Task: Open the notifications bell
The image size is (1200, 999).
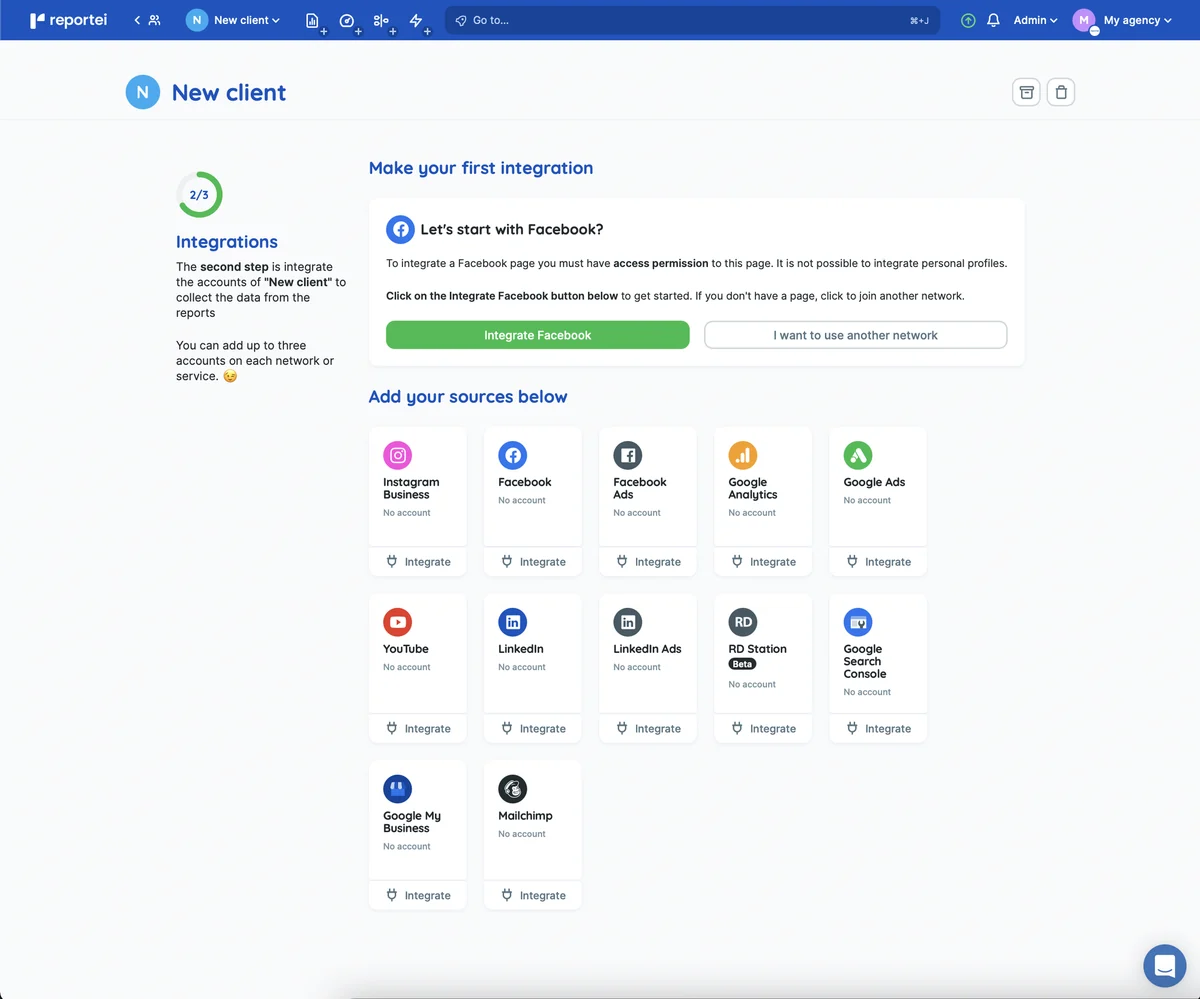Action: click(993, 20)
